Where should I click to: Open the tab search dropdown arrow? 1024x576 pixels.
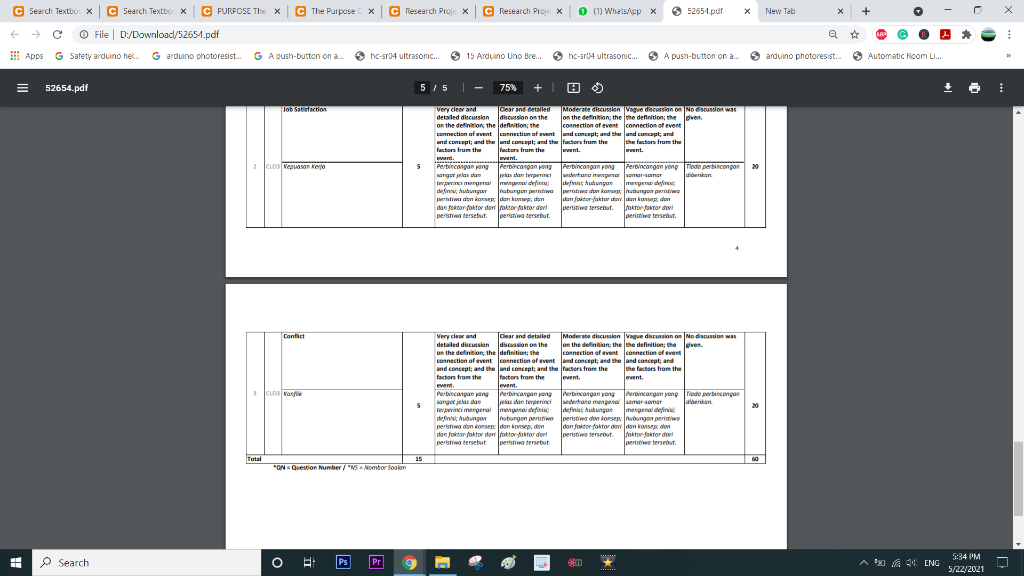point(918,11)
